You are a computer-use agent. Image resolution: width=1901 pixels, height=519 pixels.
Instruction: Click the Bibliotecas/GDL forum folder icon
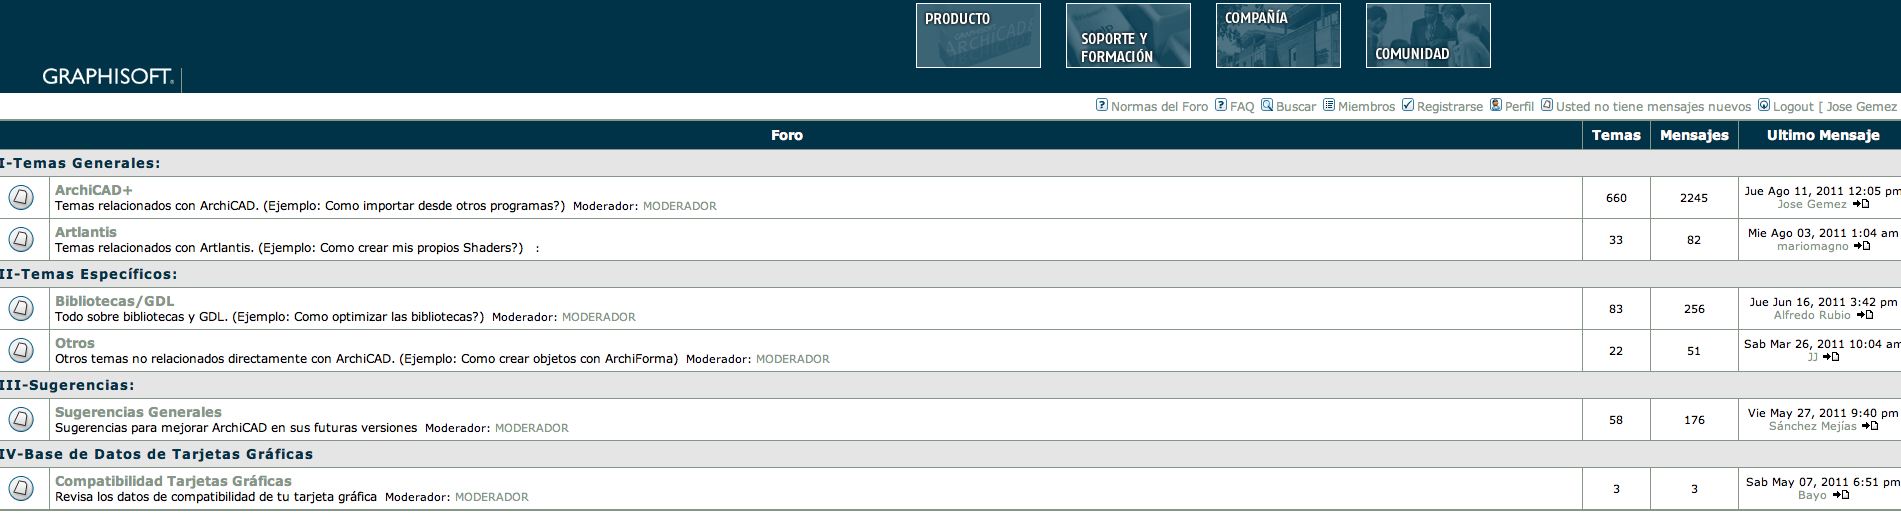click(x=21, y=309)
